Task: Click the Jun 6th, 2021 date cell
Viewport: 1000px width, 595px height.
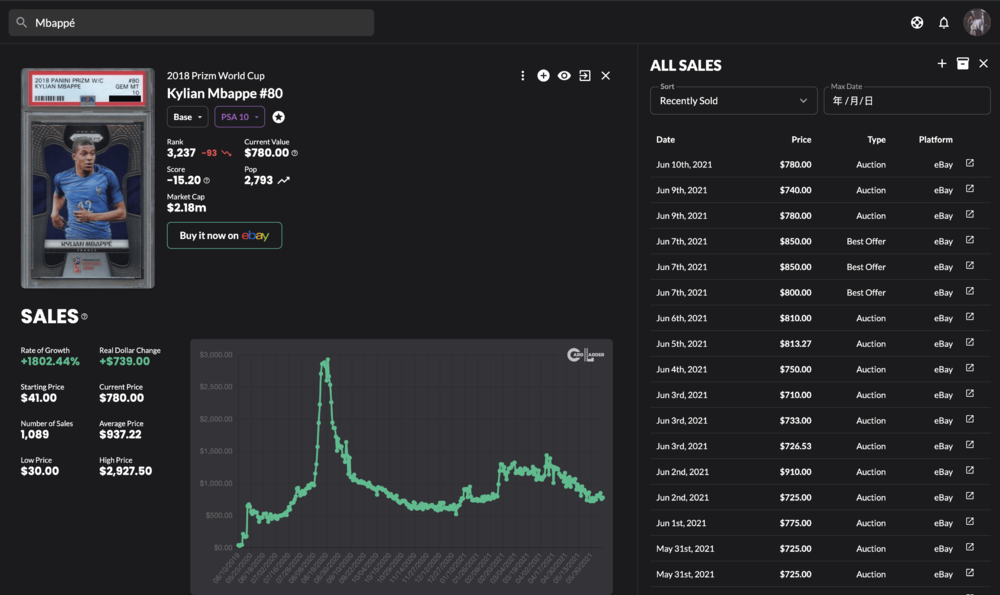Action: click(681, 318)
